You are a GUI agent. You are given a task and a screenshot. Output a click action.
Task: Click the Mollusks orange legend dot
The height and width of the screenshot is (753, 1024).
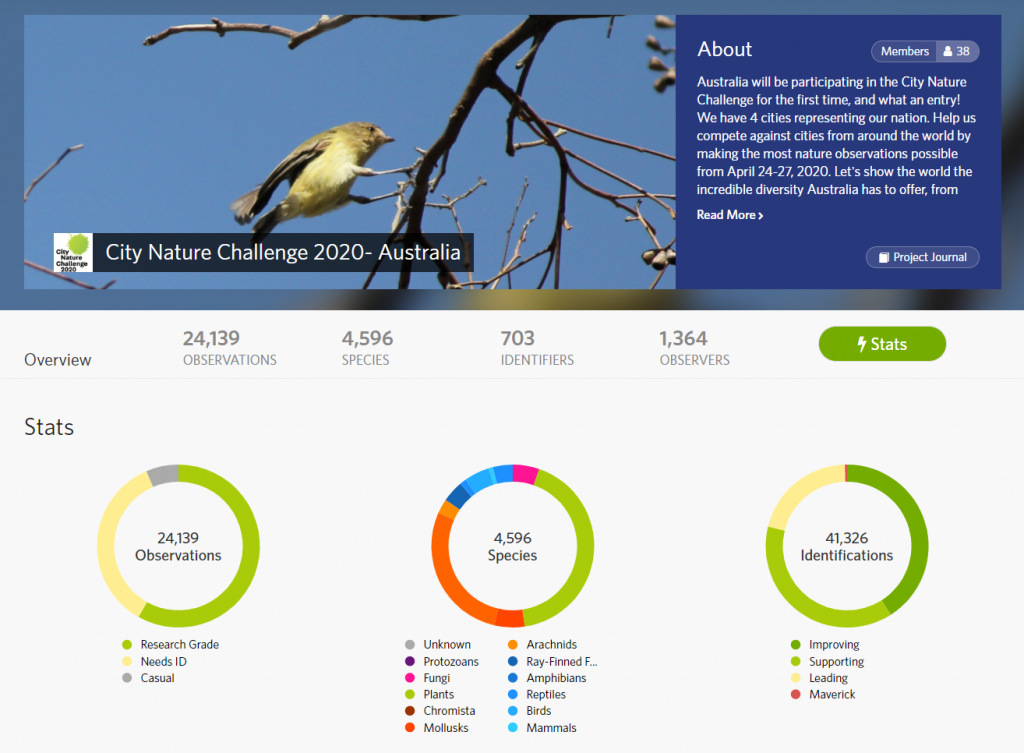tap(410, 728)
